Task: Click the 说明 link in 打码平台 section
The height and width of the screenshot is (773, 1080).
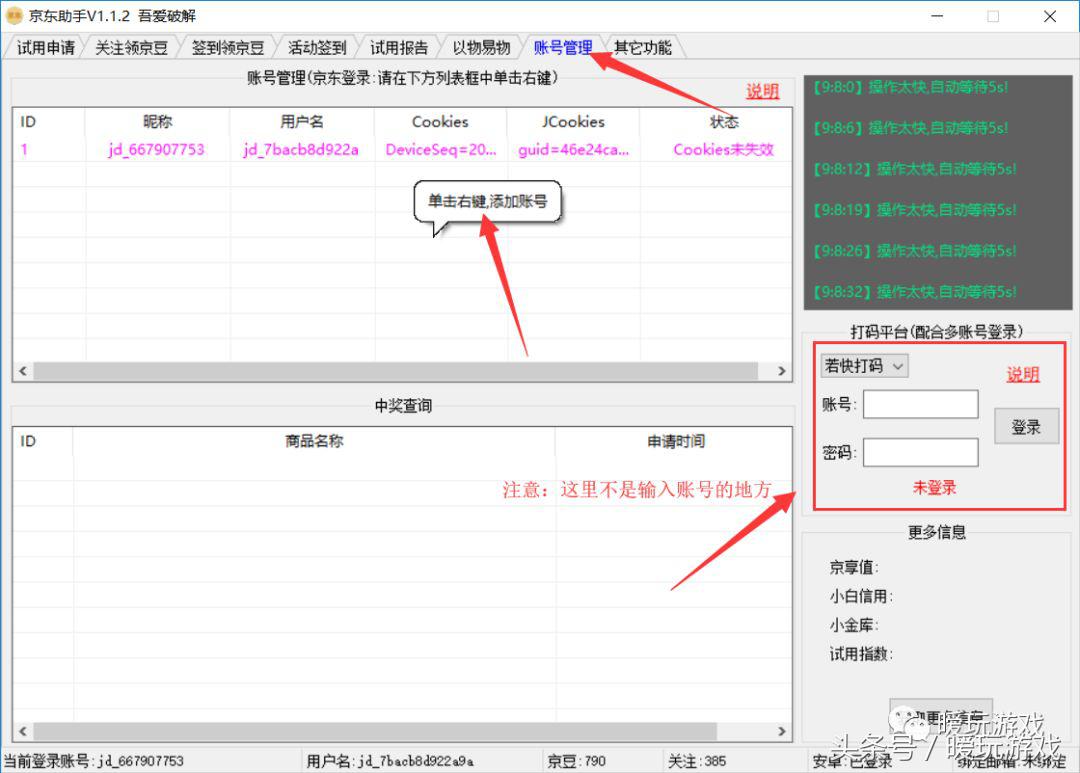Action: pyautogui.click(x=1022, y=375)
